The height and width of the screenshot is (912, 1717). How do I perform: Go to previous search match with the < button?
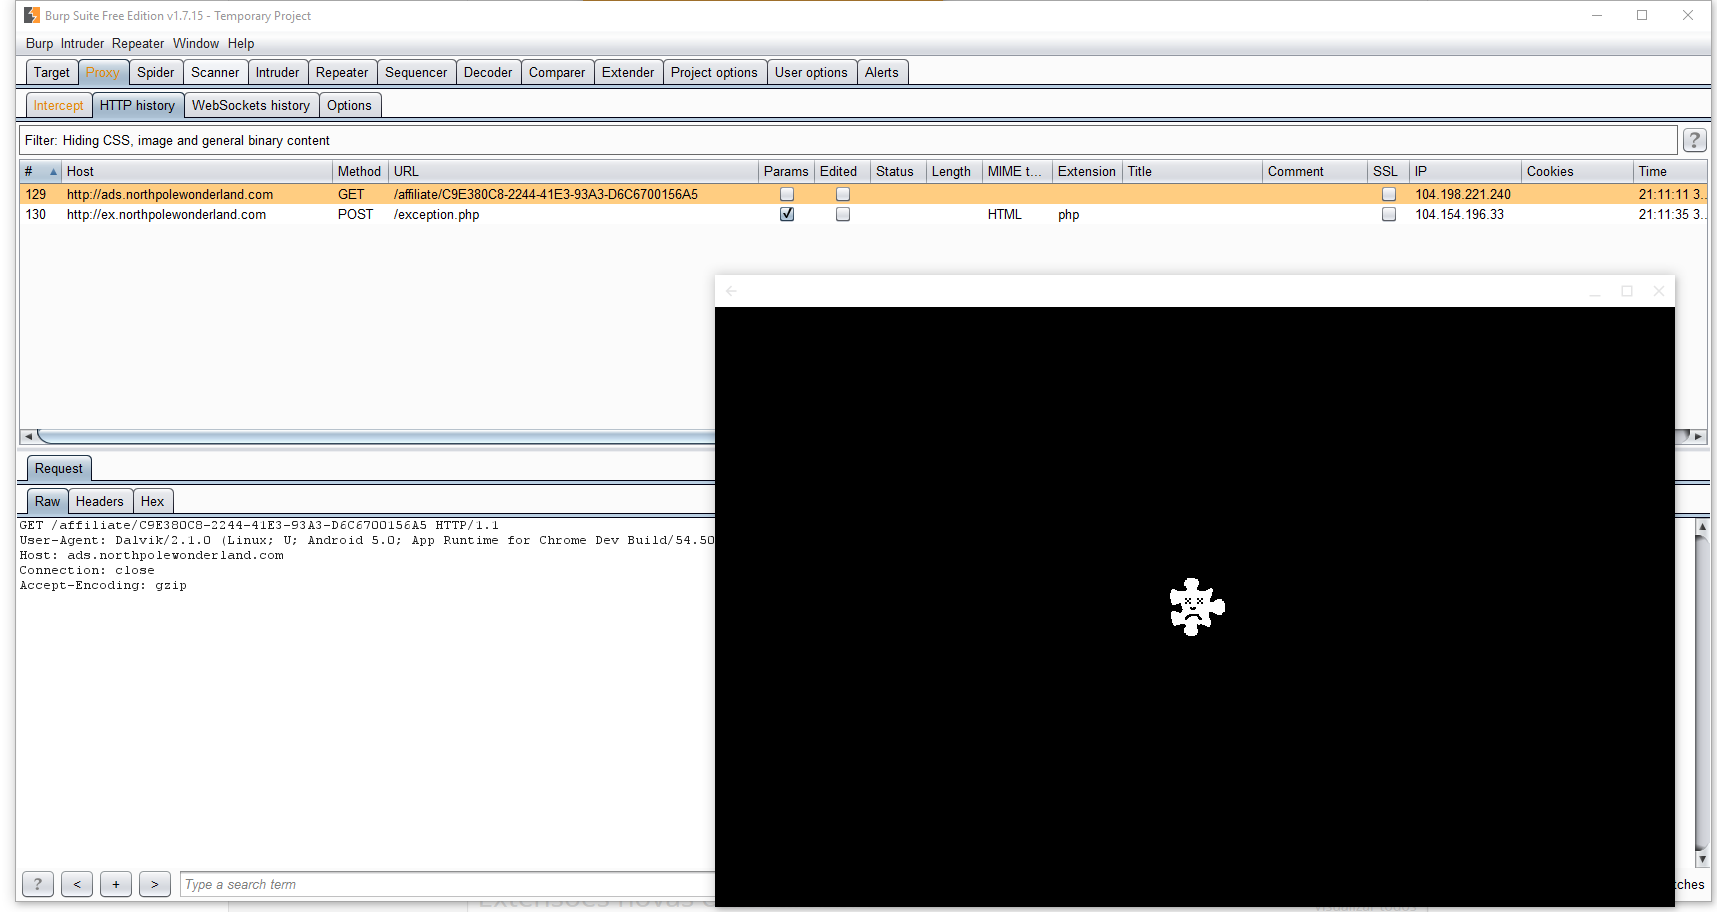77,884
